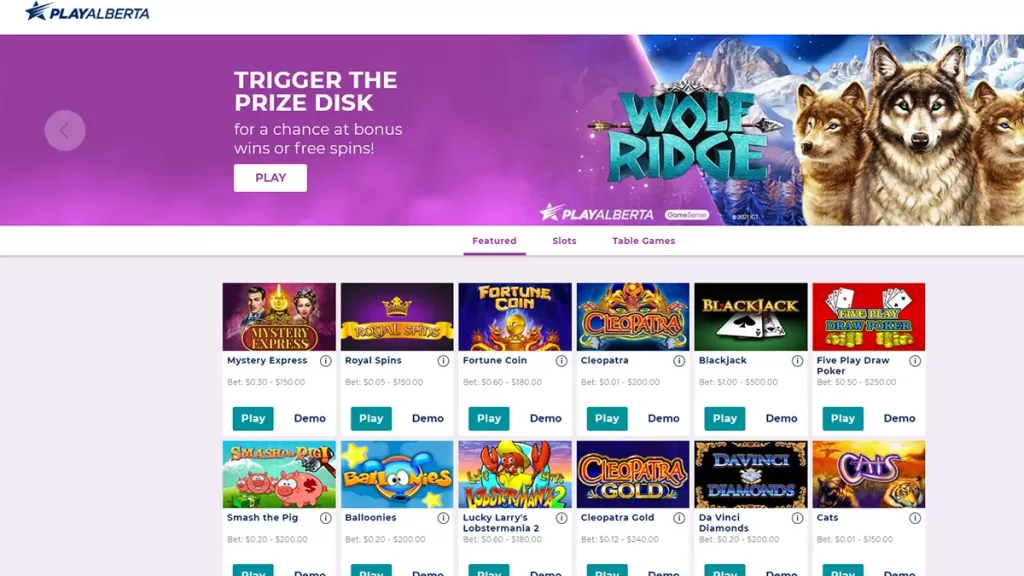Start Demo of Fortune Coin
Screen dimensions: 1024x576
click(545, 419)
